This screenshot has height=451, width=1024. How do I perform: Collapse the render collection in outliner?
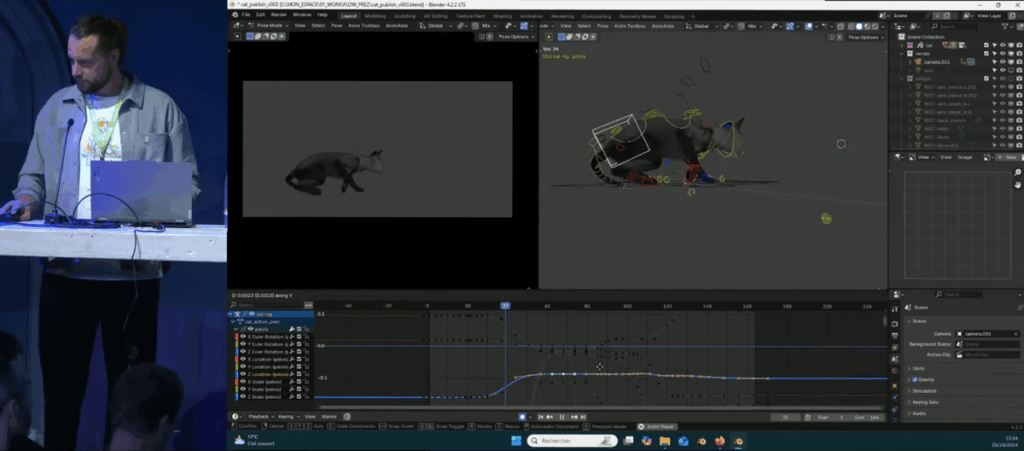pos(902,54)
